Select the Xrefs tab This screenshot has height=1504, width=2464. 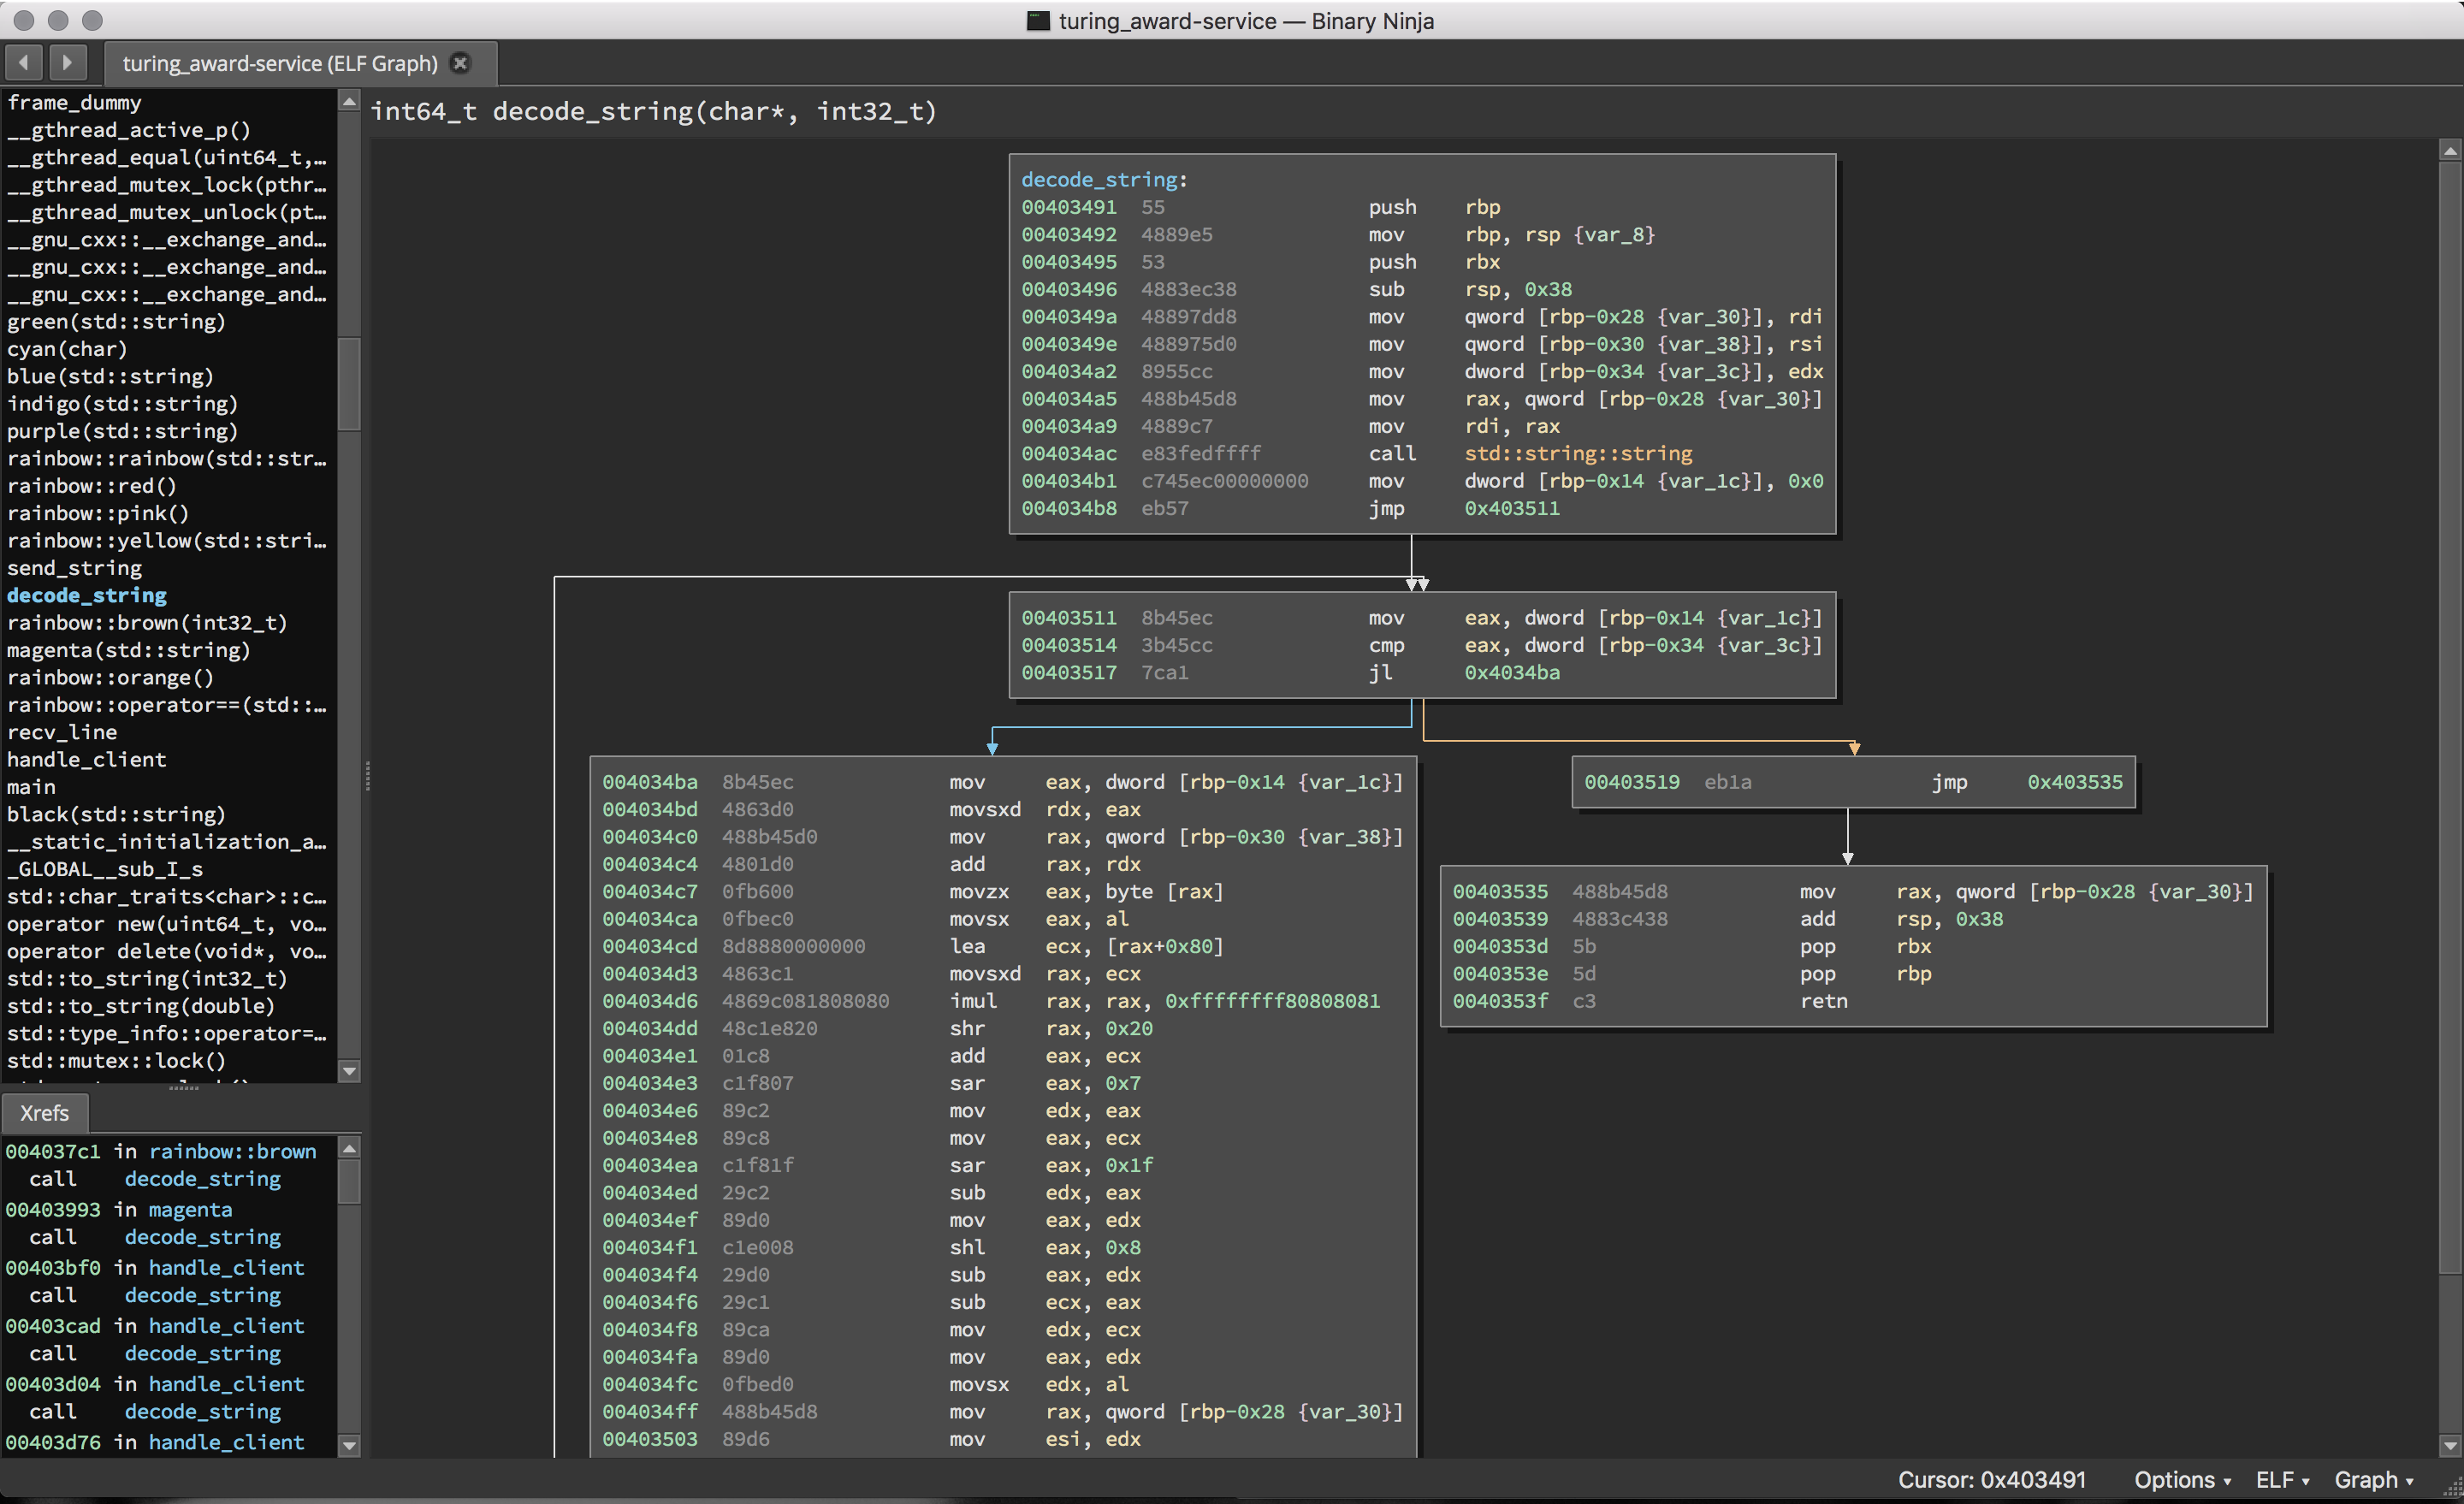click(x=44, y=1113)
